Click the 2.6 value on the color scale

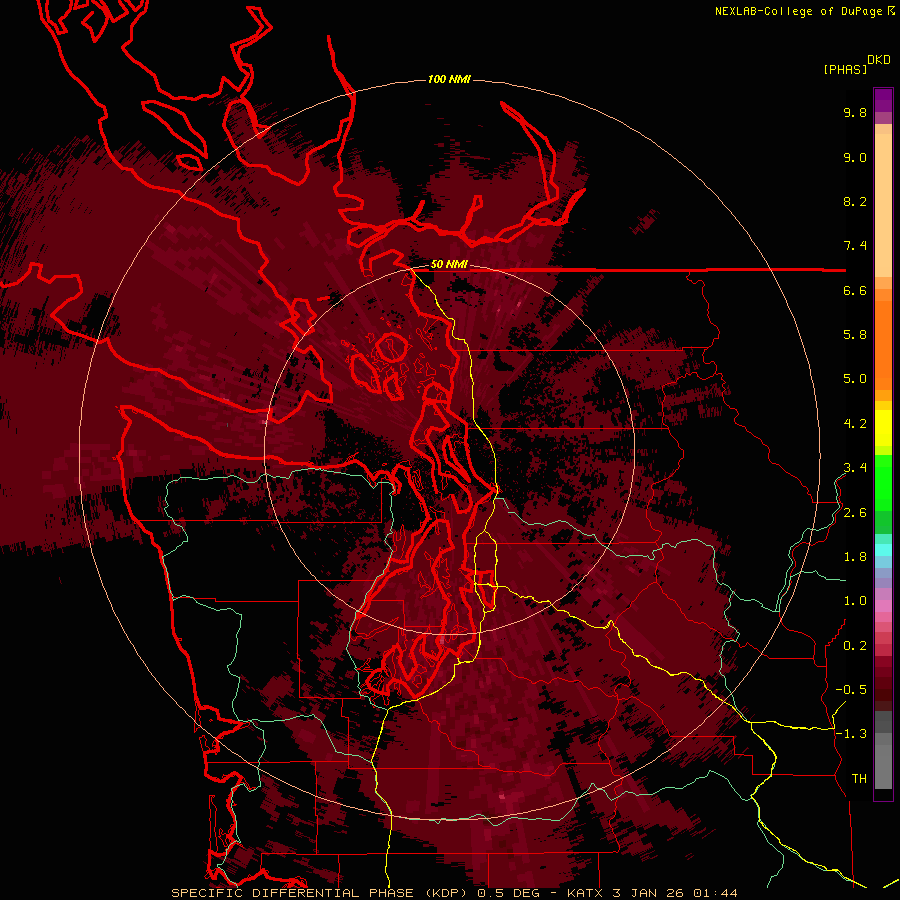(x=855, y=513)
